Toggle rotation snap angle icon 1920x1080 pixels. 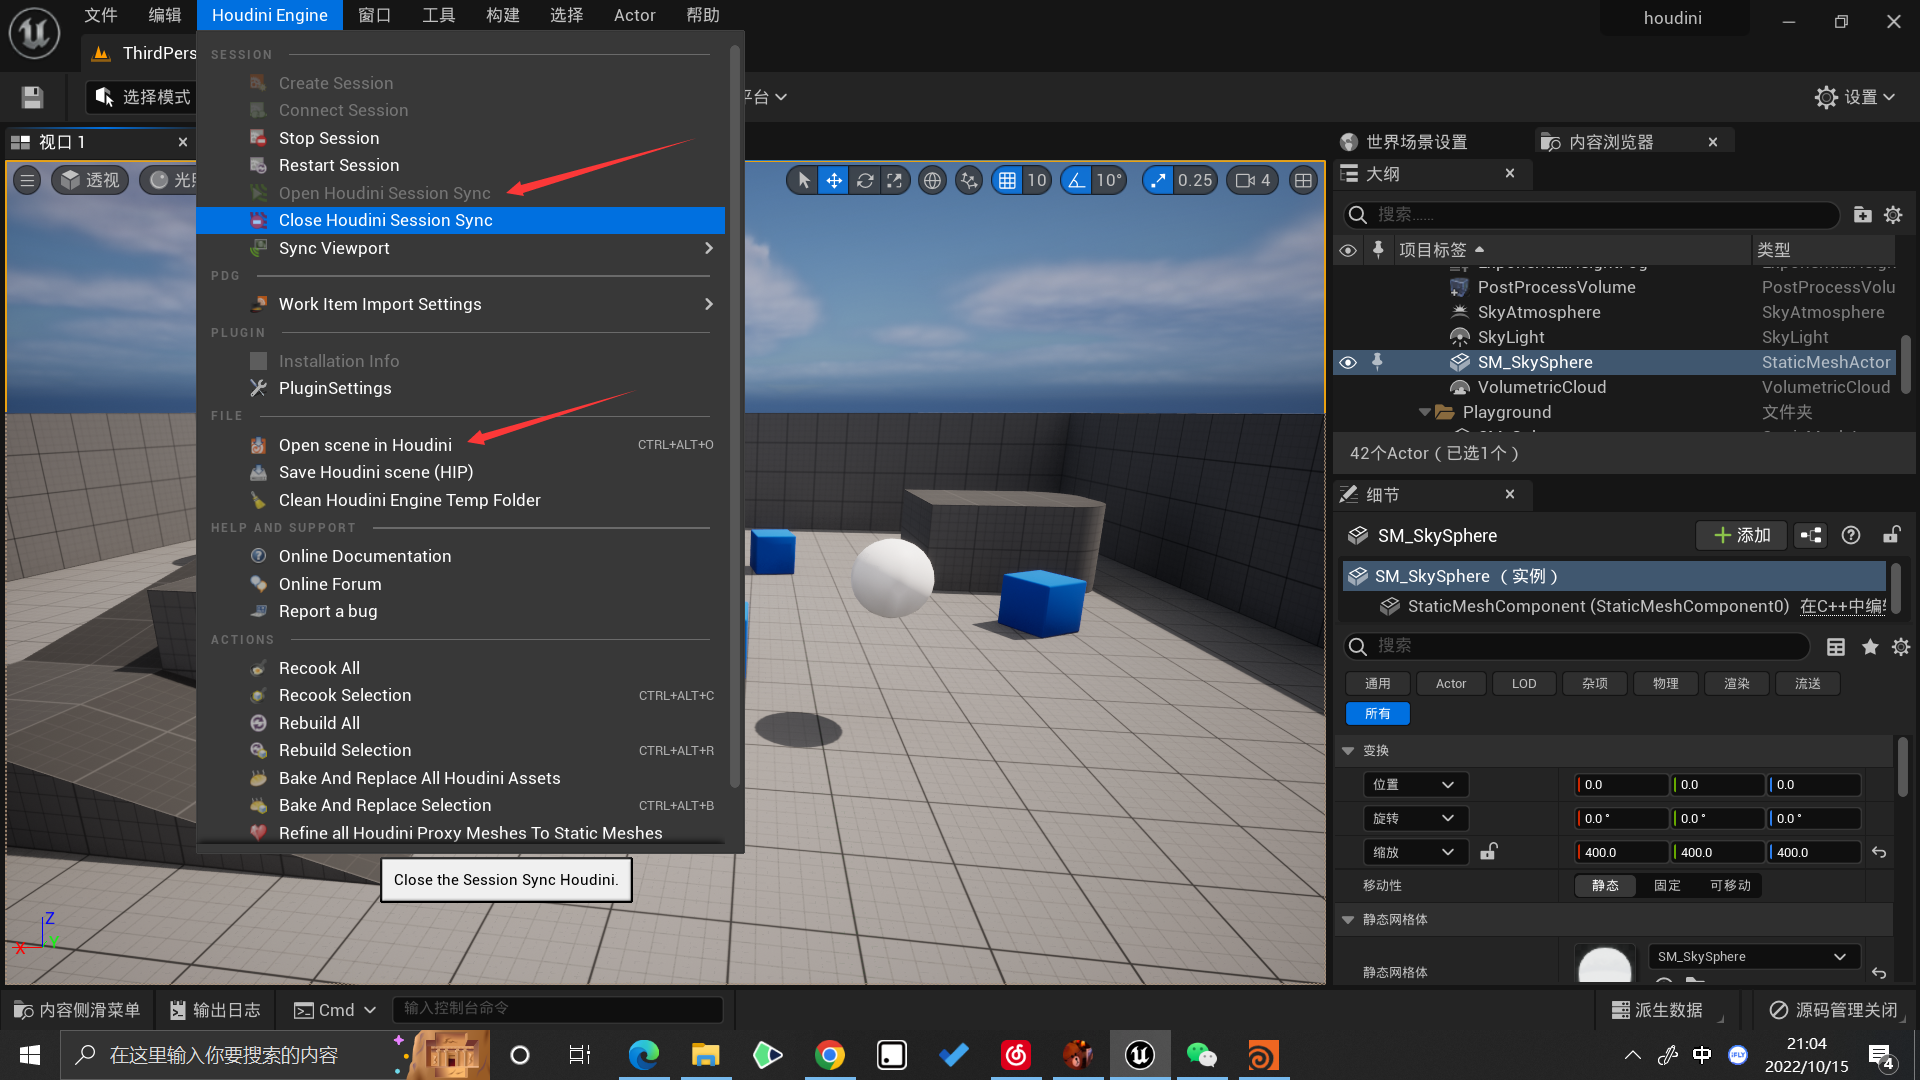[1076, 180]
